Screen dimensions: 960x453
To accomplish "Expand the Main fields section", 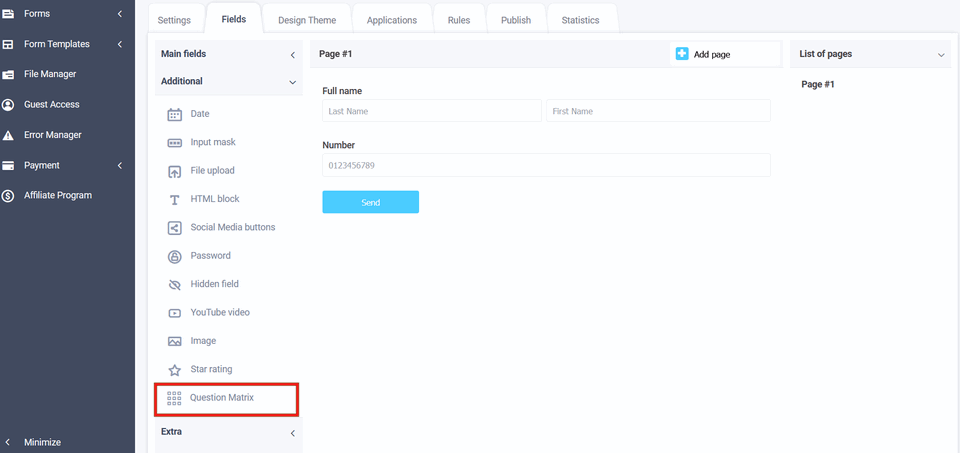I will pyautogui.click(x=292, y=55).
